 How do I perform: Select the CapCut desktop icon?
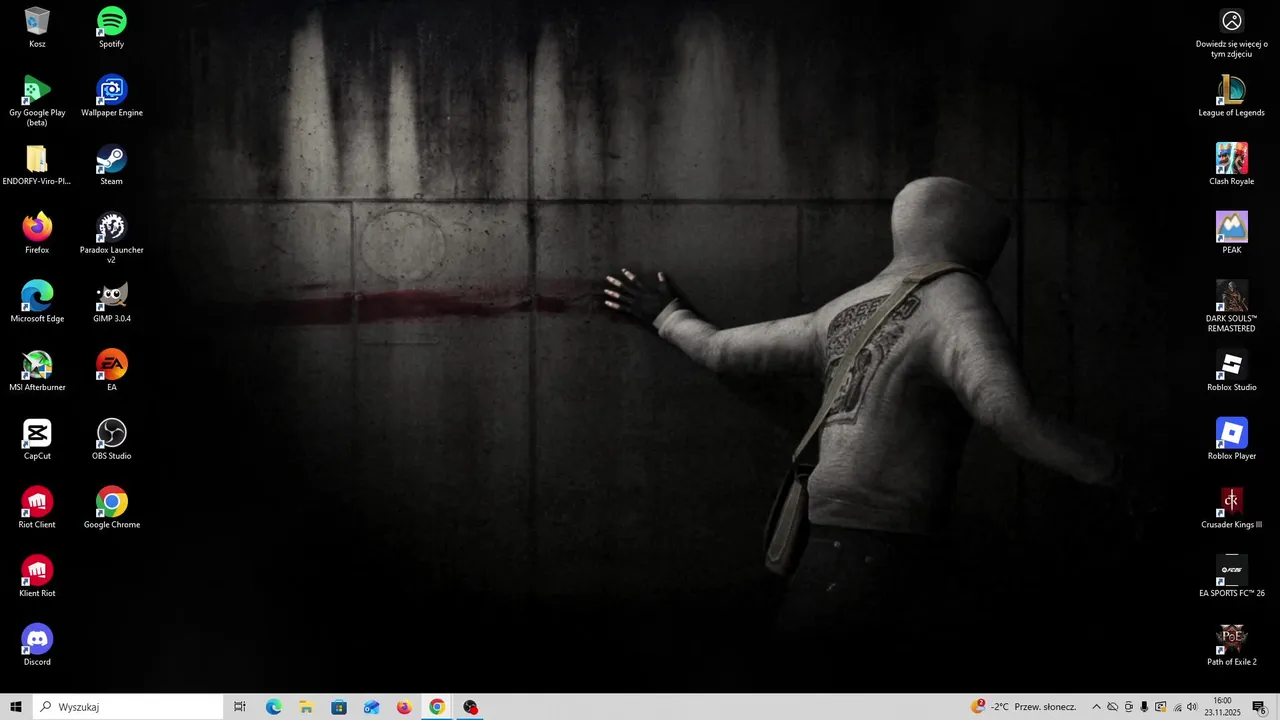pos(37,439)
